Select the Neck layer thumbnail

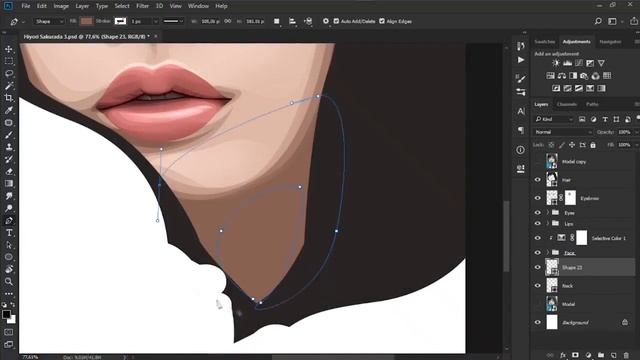coord(552,286)
